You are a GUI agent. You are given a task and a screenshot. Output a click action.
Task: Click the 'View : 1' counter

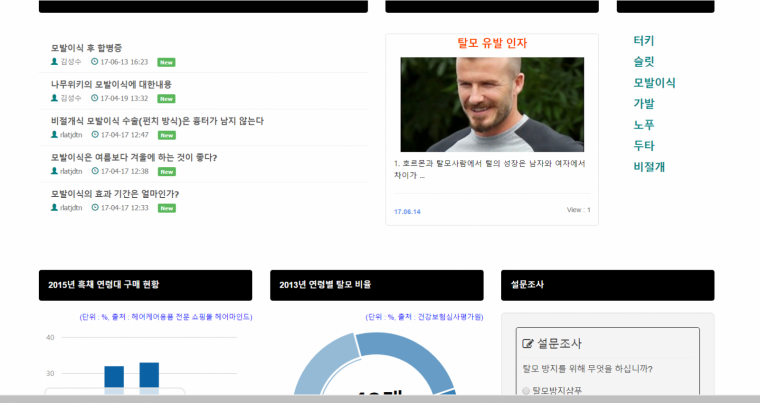[579, 210]
